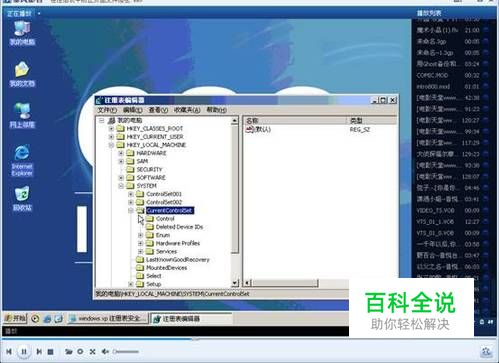
Task: Click the open file icon in player controls
Action: click(69, 351)
